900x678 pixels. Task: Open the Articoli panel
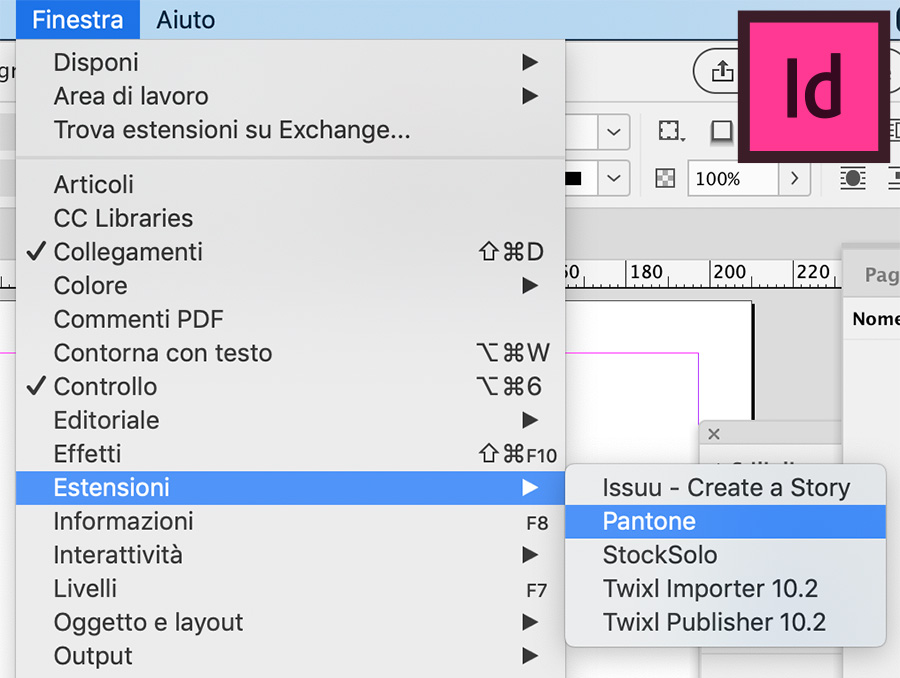(x=290, y=184)
